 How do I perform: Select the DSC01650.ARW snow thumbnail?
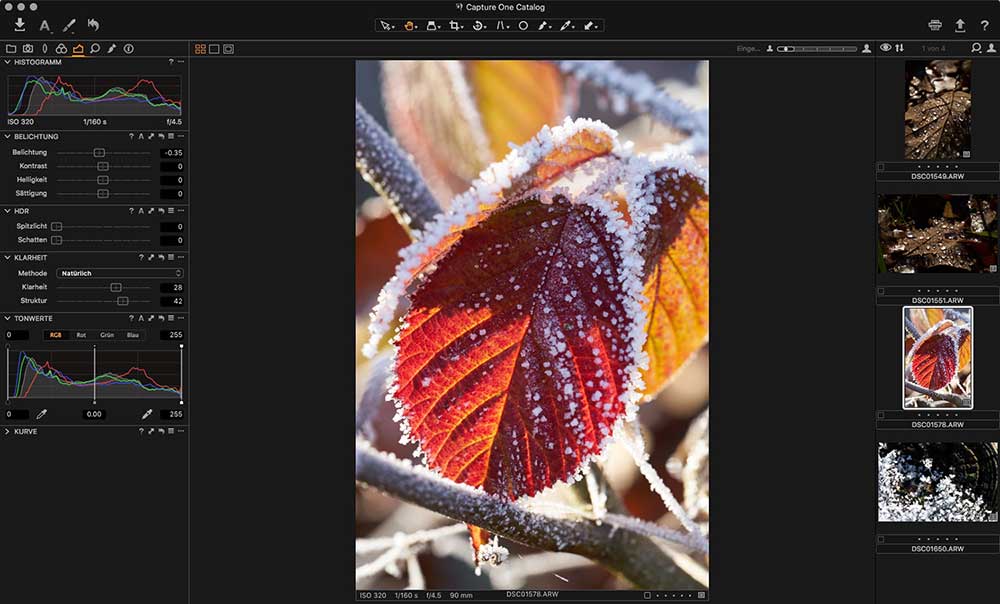938,482
